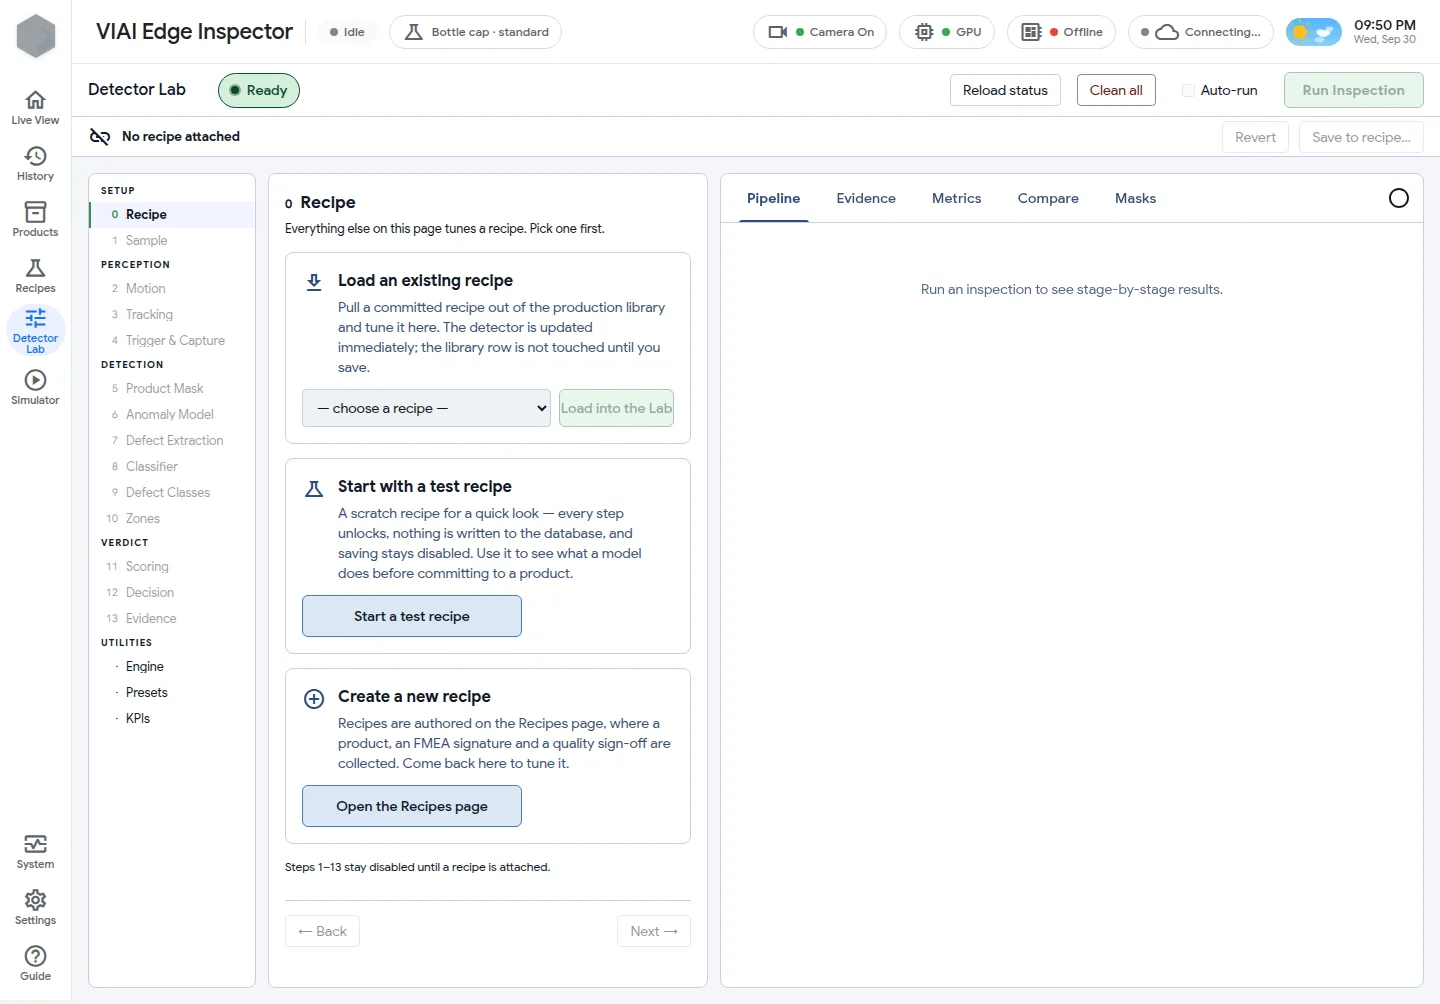Click the VIAI hexagon logo

pyautogui.click(x=36, y=36)
